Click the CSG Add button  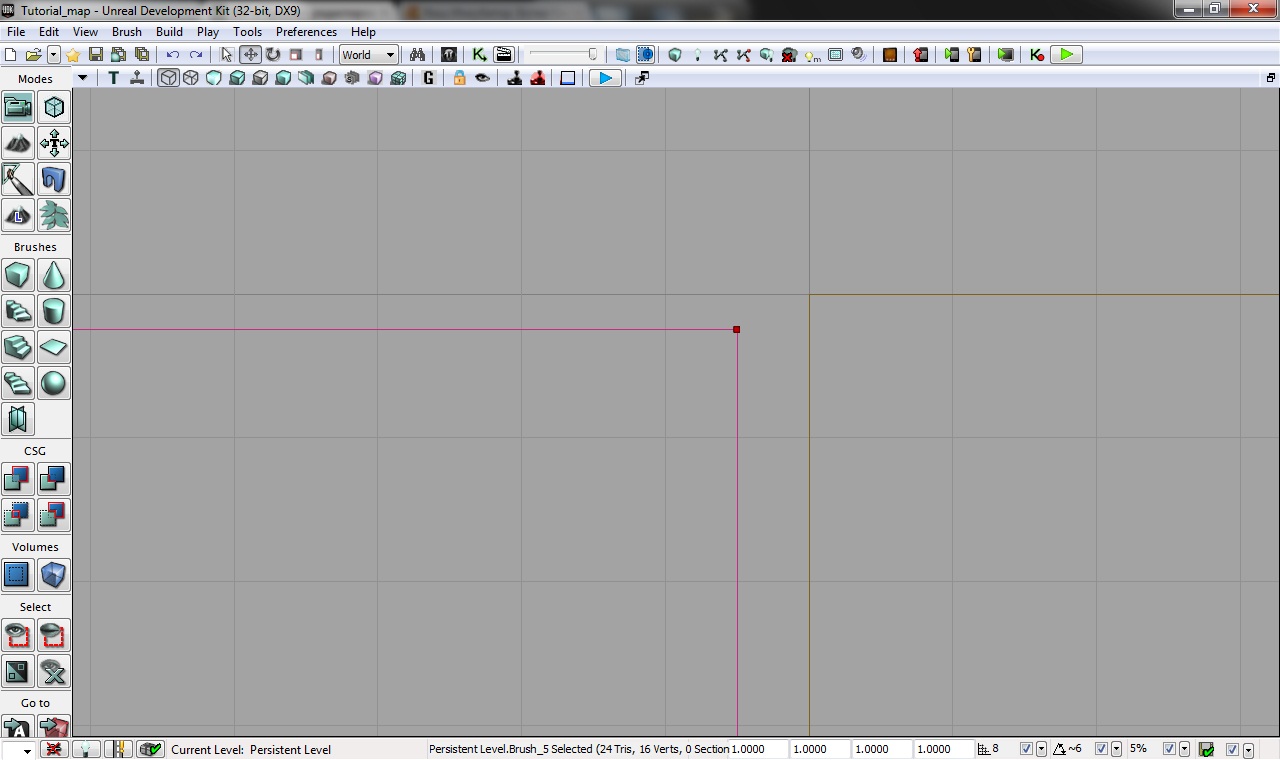pos(17,479)
